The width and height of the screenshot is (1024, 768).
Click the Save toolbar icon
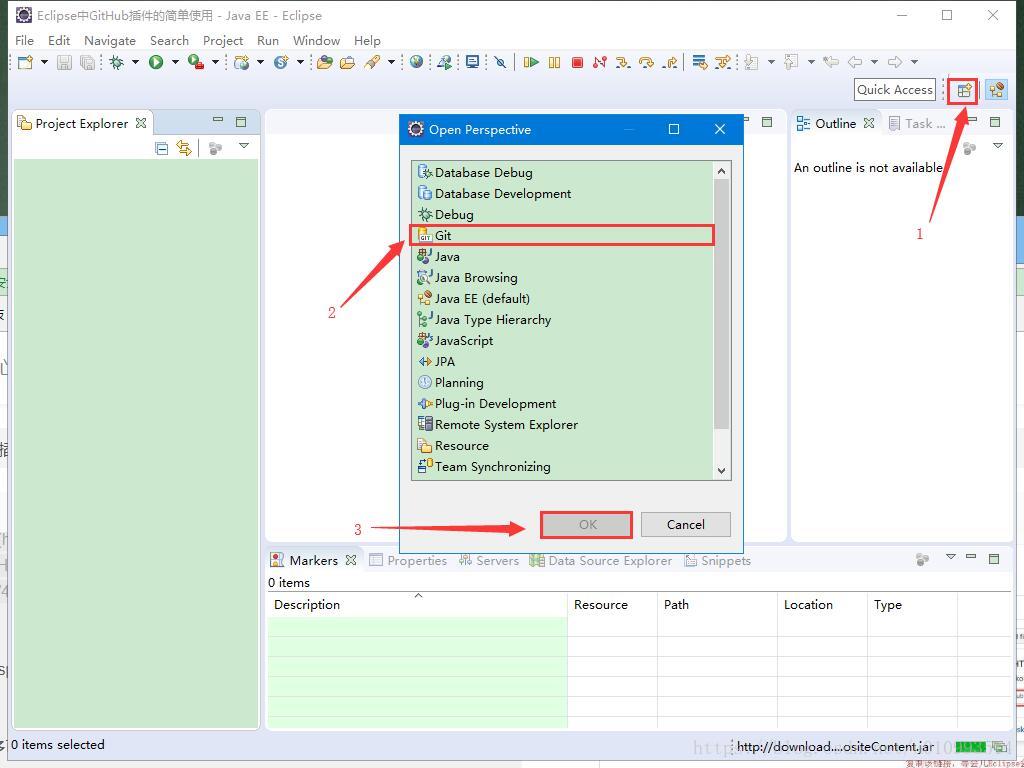64,62
